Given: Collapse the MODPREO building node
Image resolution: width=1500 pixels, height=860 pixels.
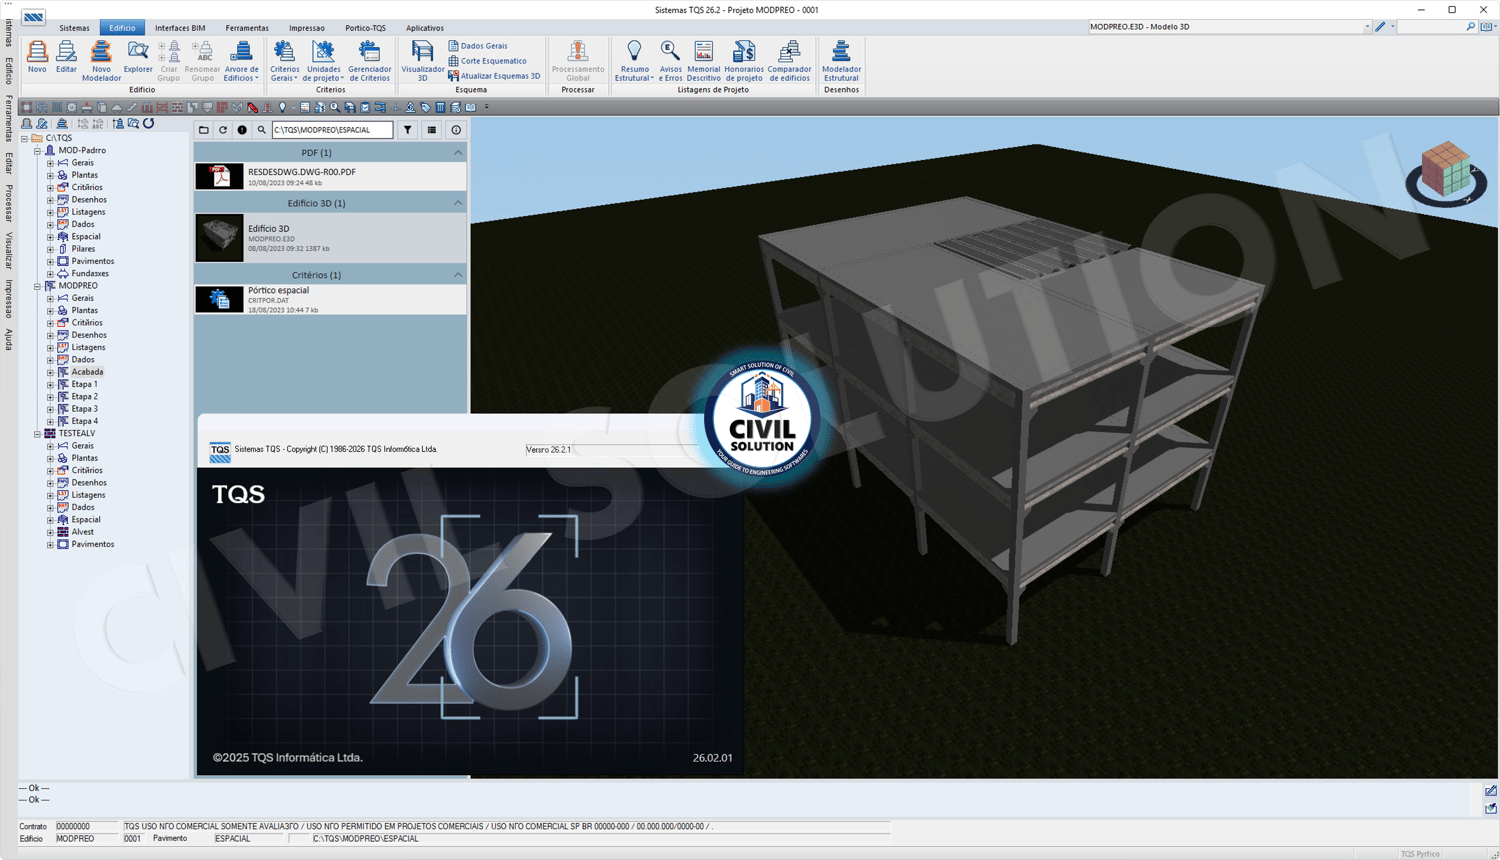Looking at the screenshot, I should coord(38,286).
